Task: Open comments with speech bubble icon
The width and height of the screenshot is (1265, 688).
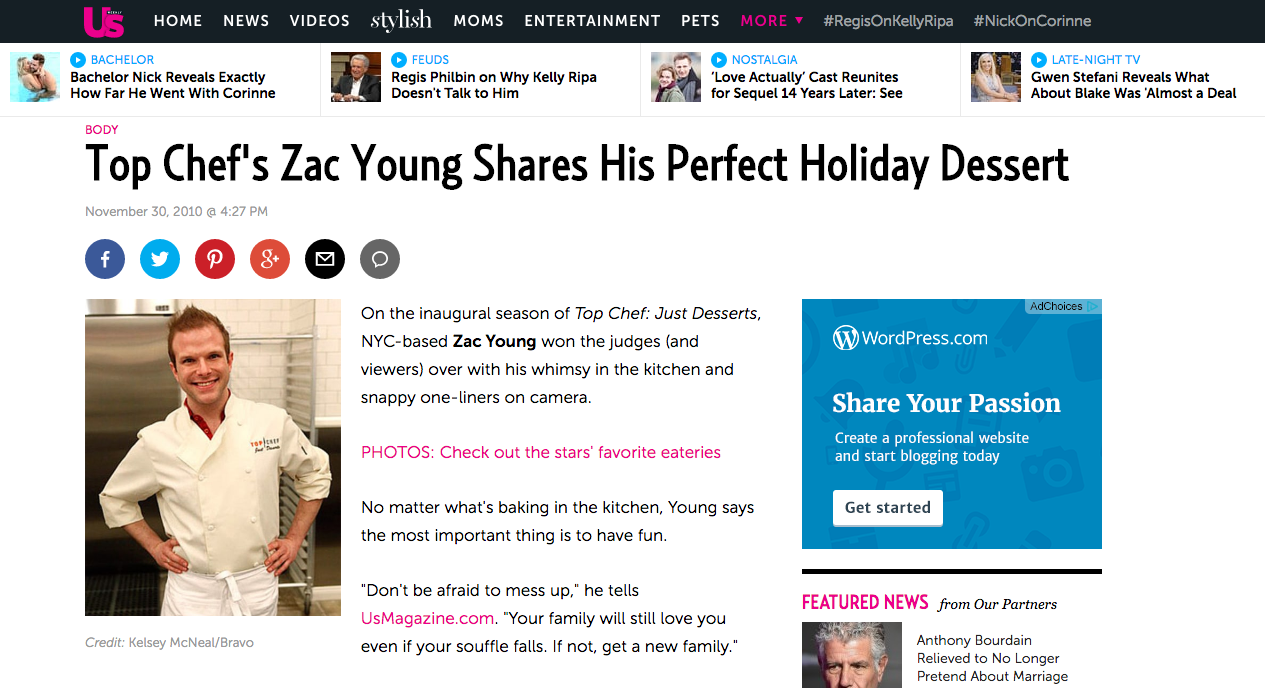Action: [380, 259]
